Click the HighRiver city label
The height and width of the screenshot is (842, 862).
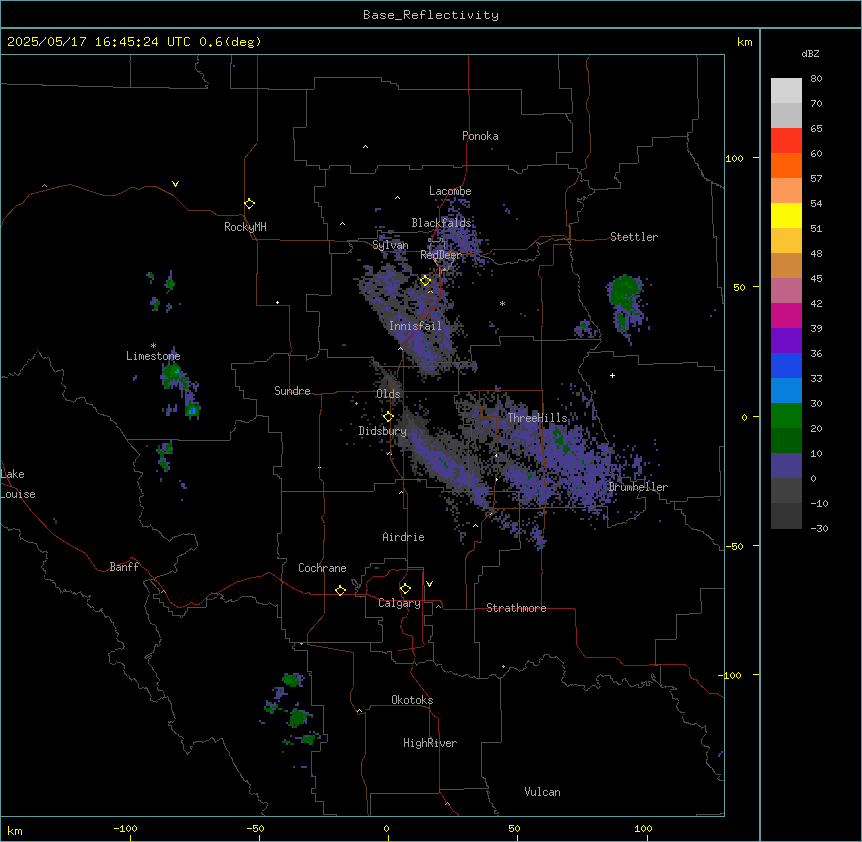(430, 743)
